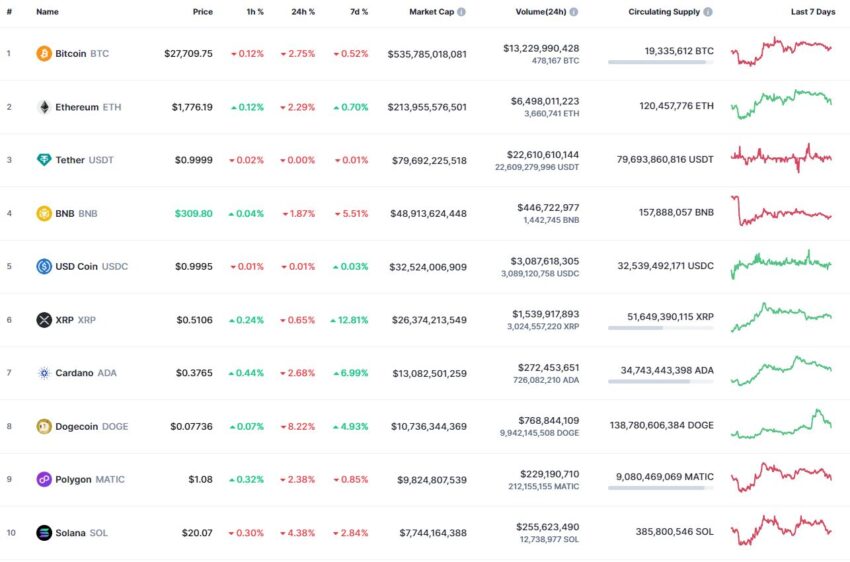Viewport: 850px width, 562px height.
Task: Click the Tether green logo icon
Action: pyautogui.click(x=44, y=160)
